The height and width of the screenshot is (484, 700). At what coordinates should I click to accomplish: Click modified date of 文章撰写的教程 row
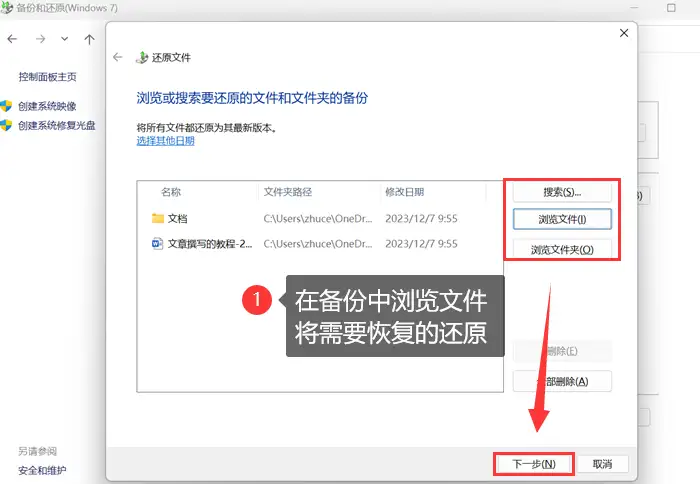click(x=421, y=244)
